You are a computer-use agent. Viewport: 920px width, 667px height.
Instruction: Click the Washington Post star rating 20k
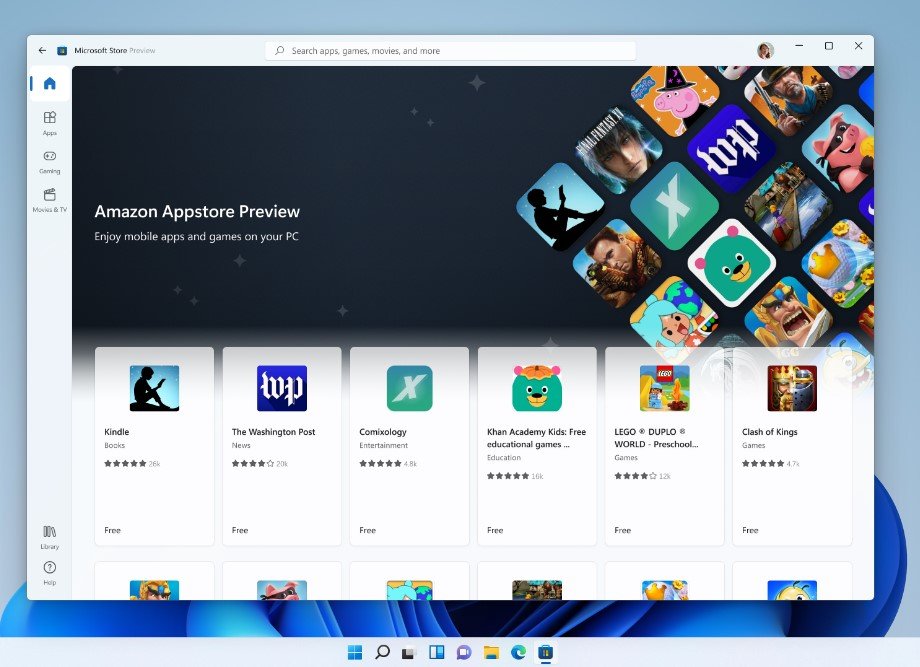tap(260, 463)
